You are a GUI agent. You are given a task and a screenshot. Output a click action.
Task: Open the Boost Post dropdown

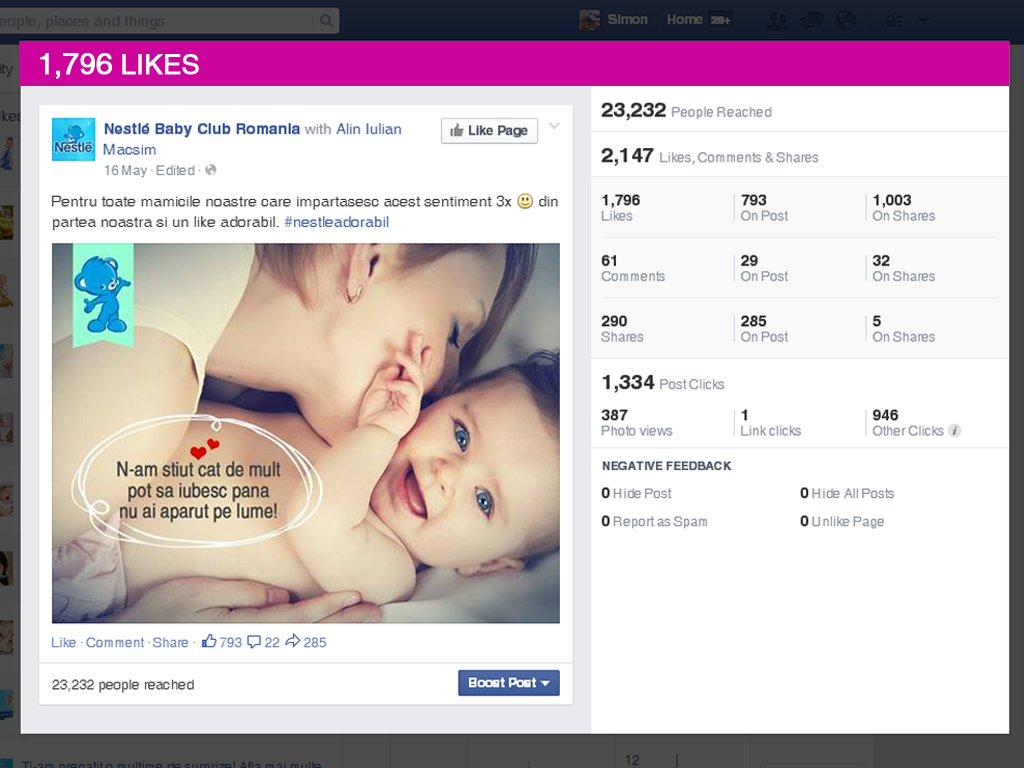[509, 683]
